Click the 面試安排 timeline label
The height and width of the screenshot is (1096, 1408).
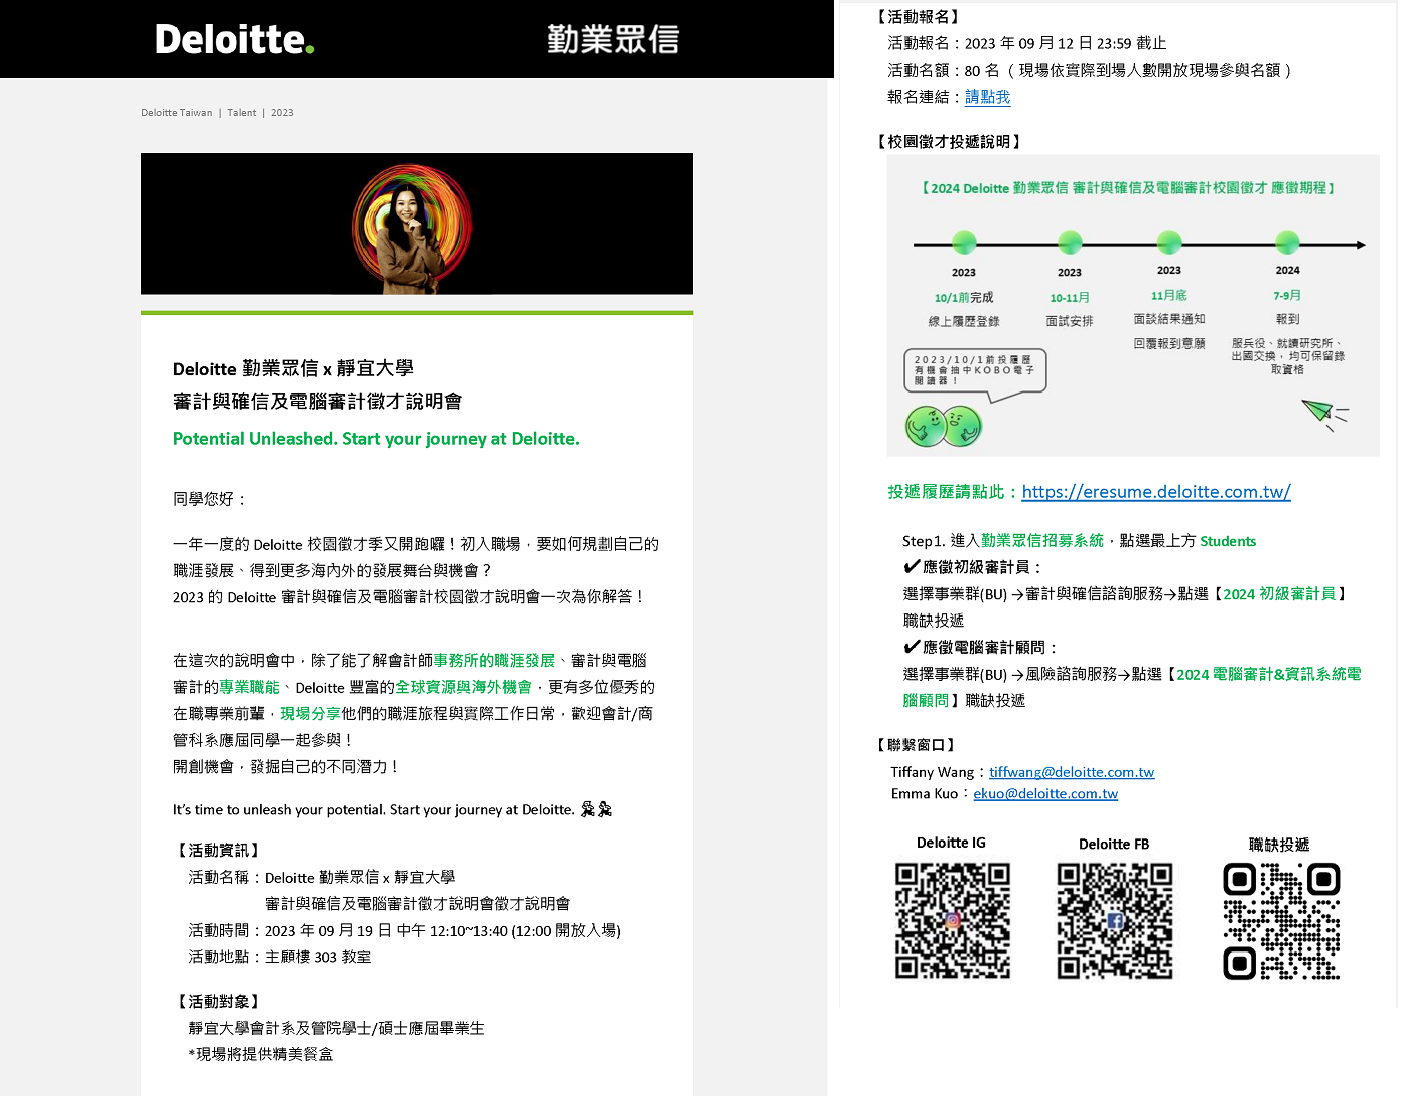click(x=1070, y=321)
